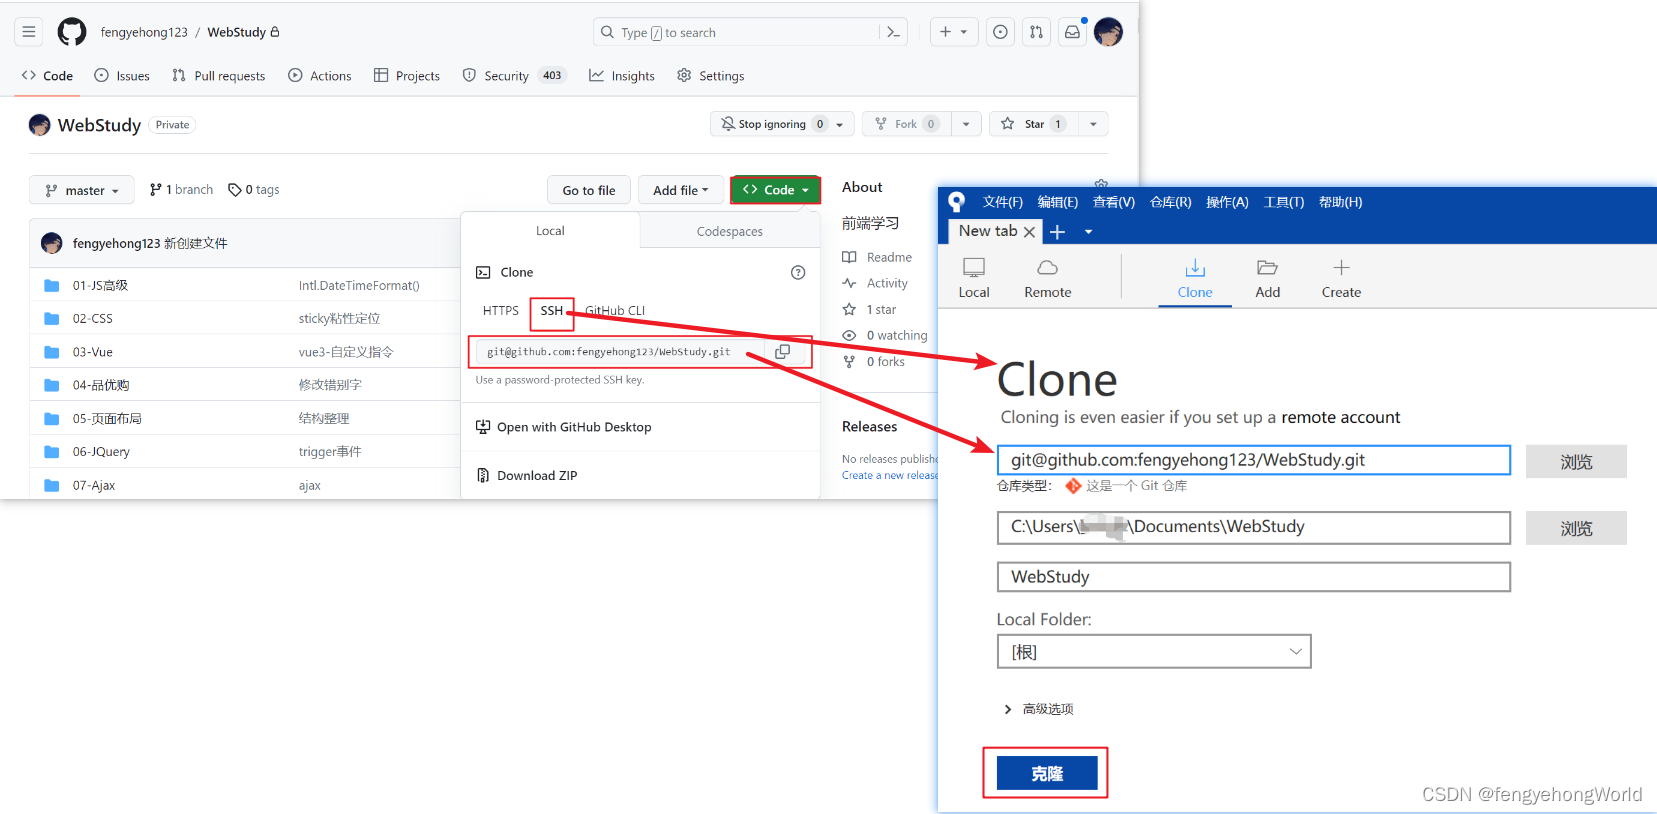Click the WebStudy name field in SourceTree
Image resolution: width=1657 pixels, height=814 pixels.
[1254, 577]
